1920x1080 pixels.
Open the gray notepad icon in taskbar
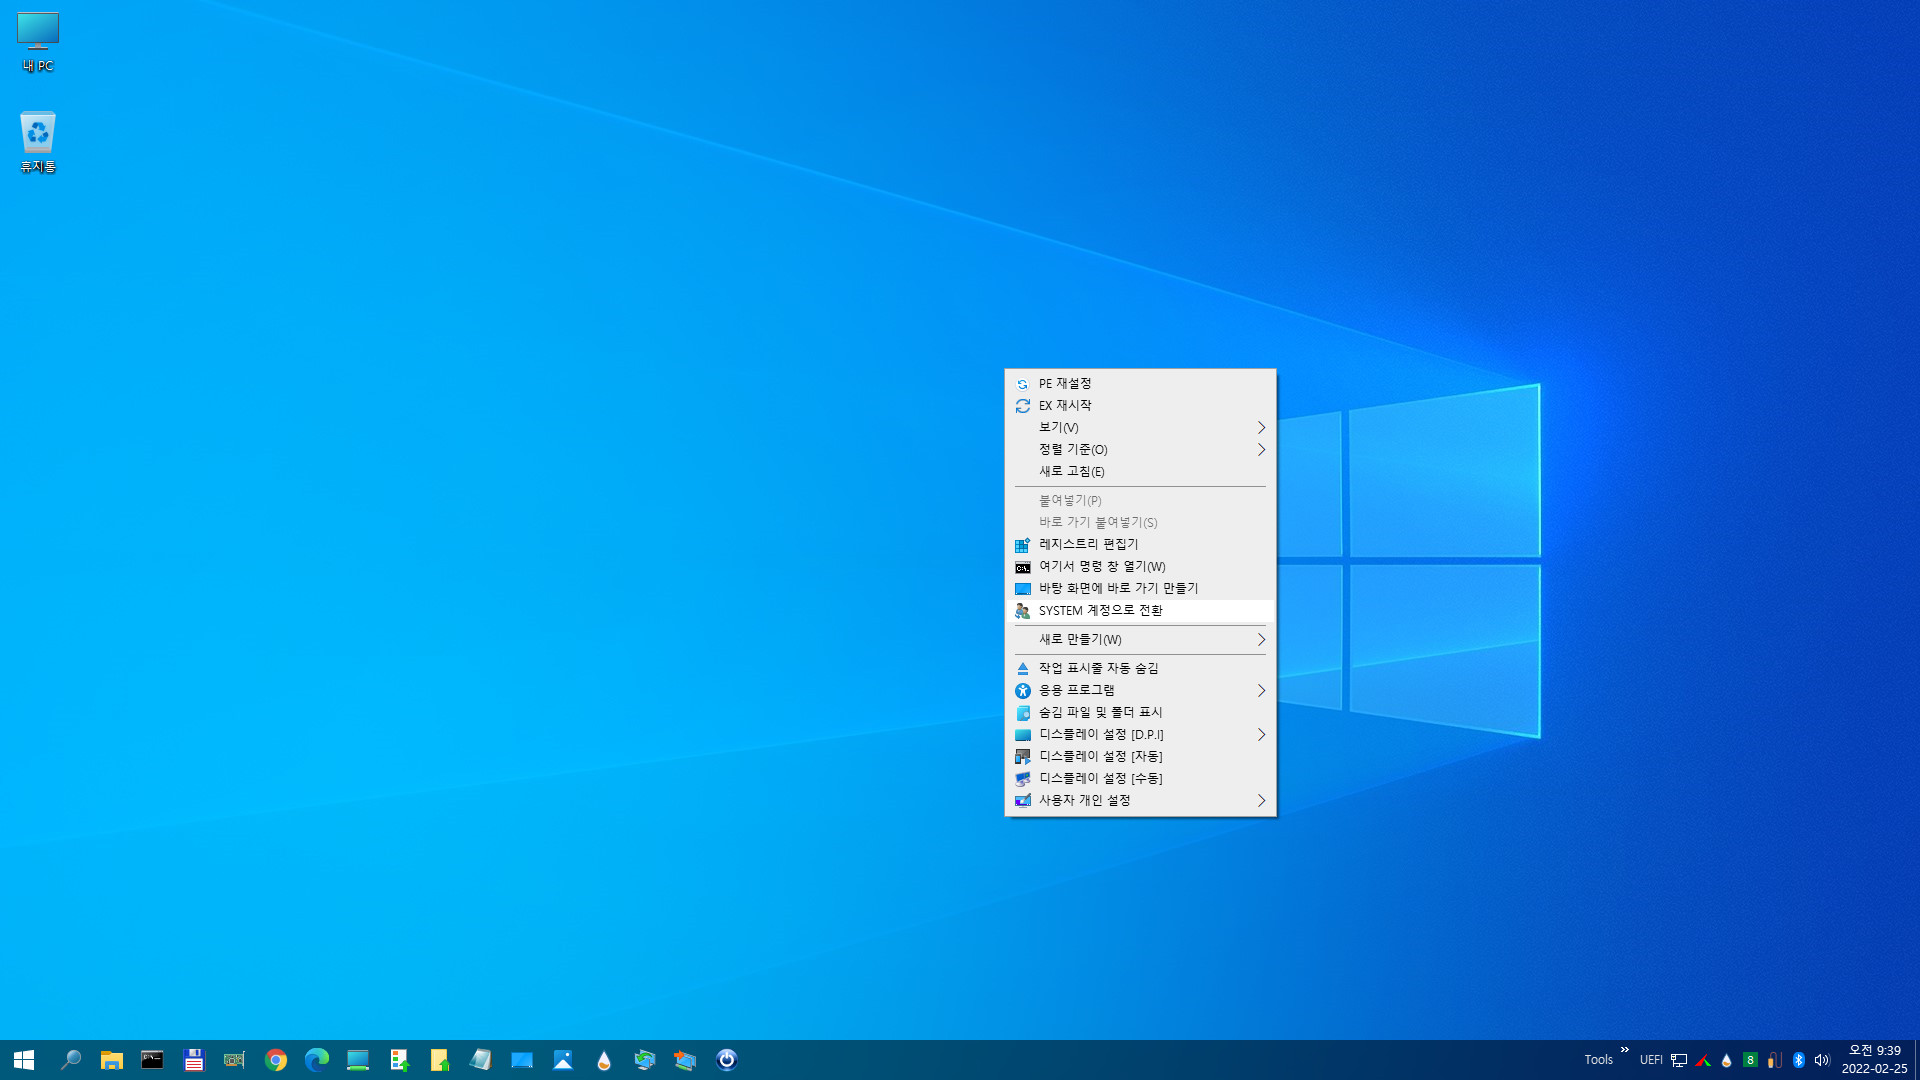click(x=481, y=1060)
